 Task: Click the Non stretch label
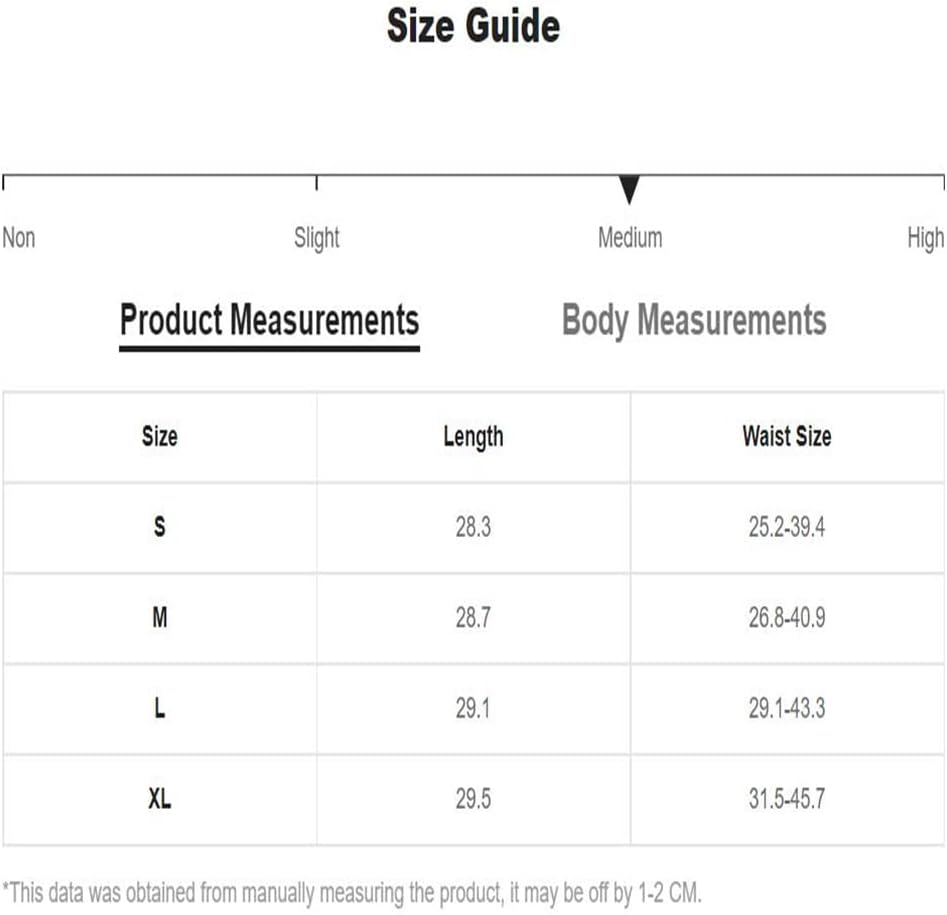[x=19, y=237]
